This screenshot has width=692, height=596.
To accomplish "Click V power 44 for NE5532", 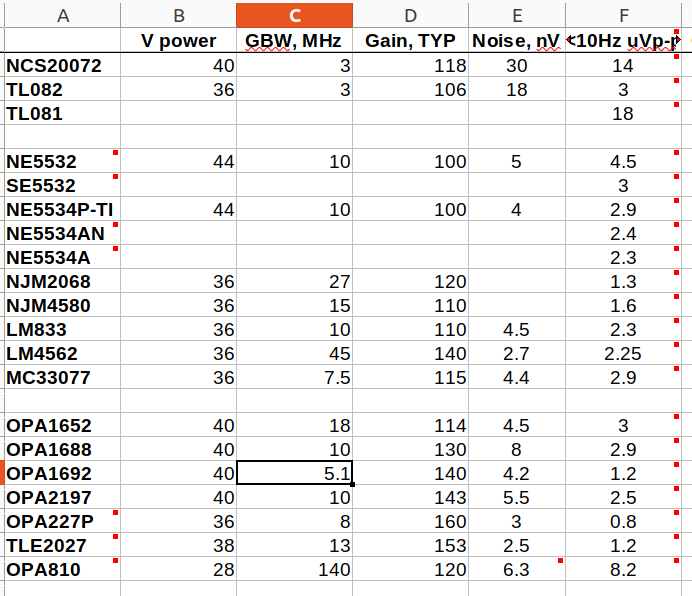I will tap(178, 161).
